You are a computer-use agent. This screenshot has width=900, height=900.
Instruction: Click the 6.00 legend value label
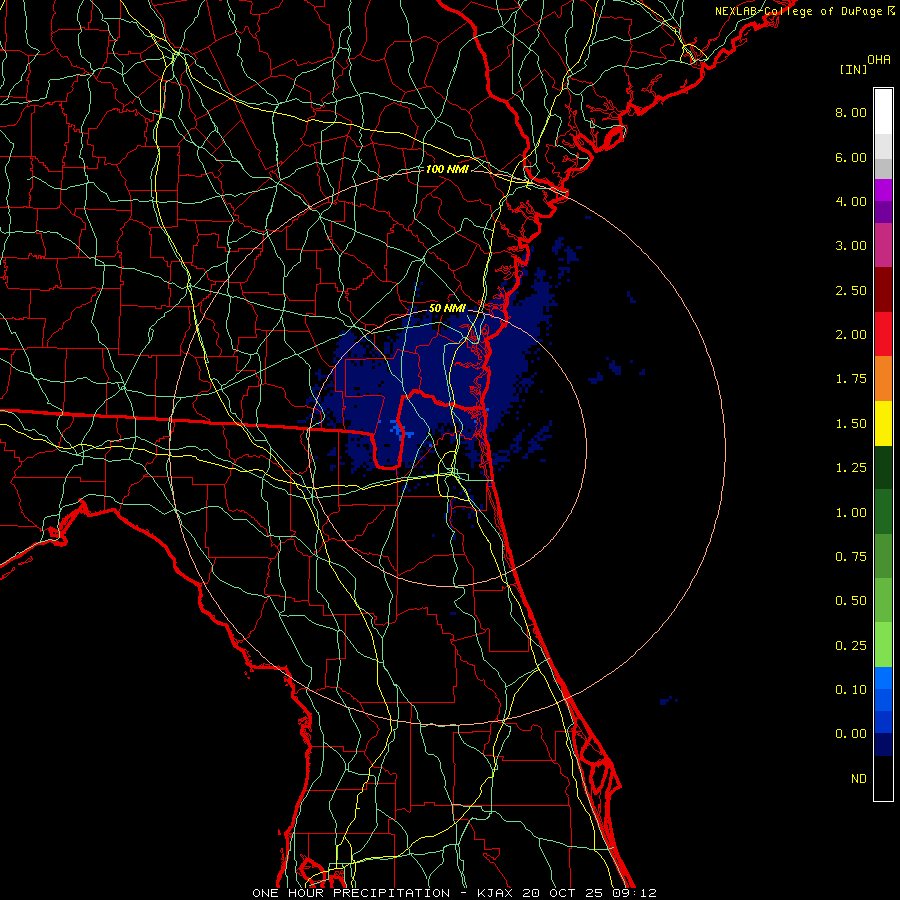(851, 157)
